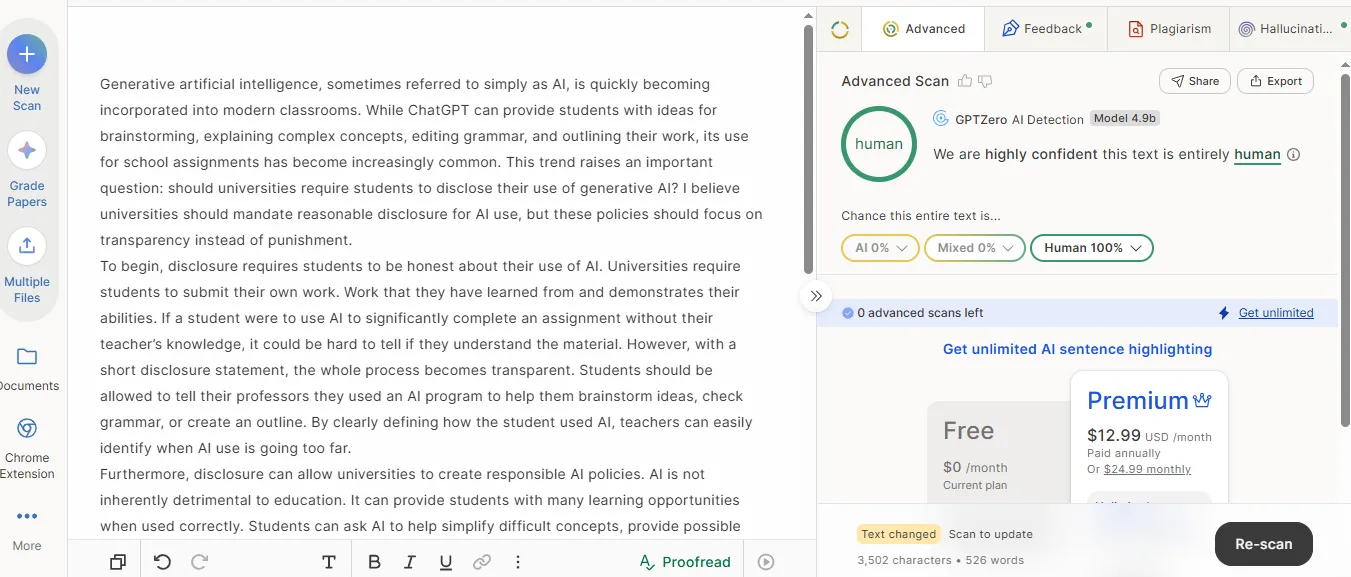The image size is (1351, 577).
Task: Click Model 4.9b badge
Action: tap(1125, 118)
